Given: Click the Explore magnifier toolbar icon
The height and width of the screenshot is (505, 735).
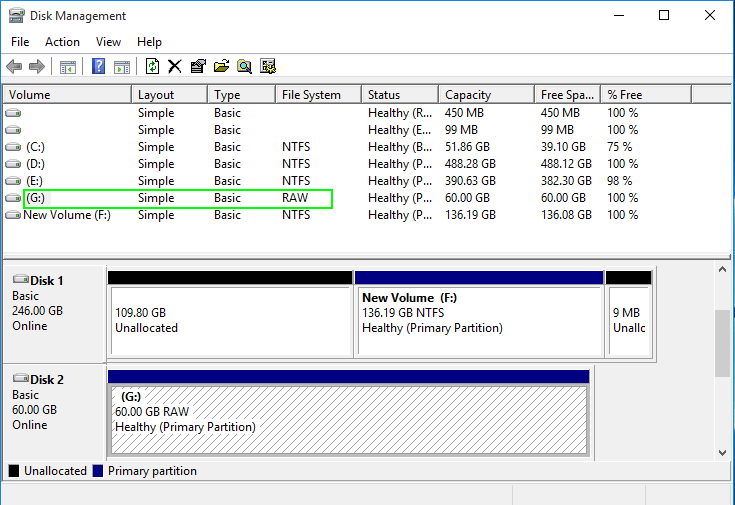Looking at the screenshot, I should pyautogui.click(x=244, y=66).
